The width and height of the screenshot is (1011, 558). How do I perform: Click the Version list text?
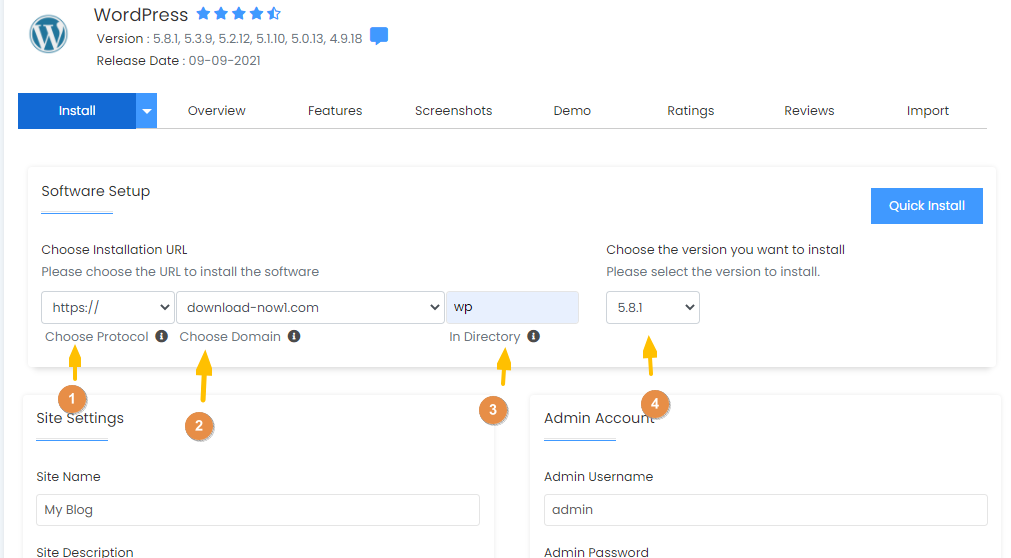[230, 39]
